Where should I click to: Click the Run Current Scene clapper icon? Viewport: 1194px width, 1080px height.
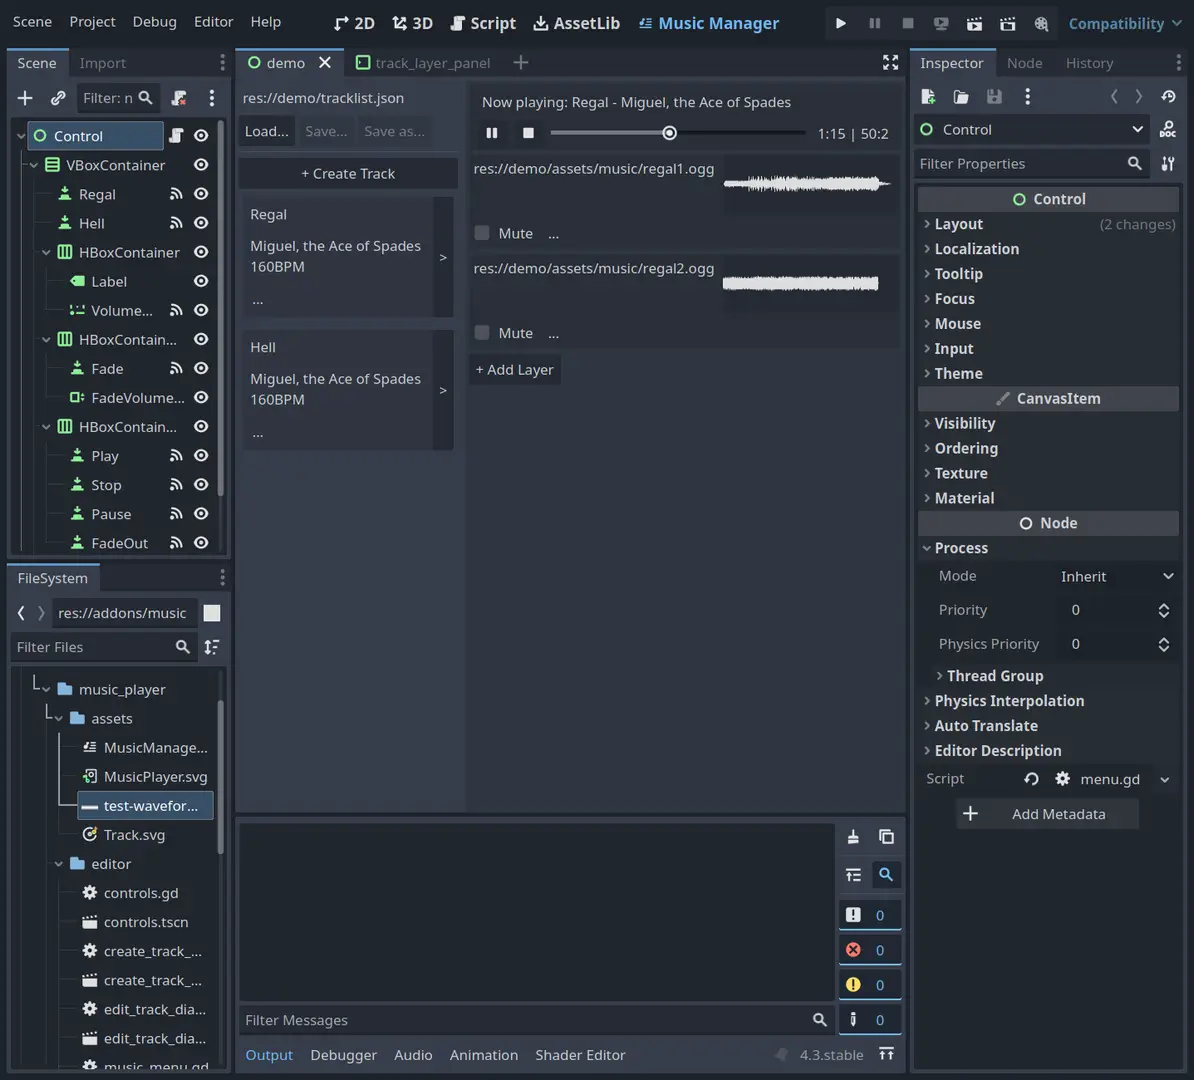tap(974, 23)
